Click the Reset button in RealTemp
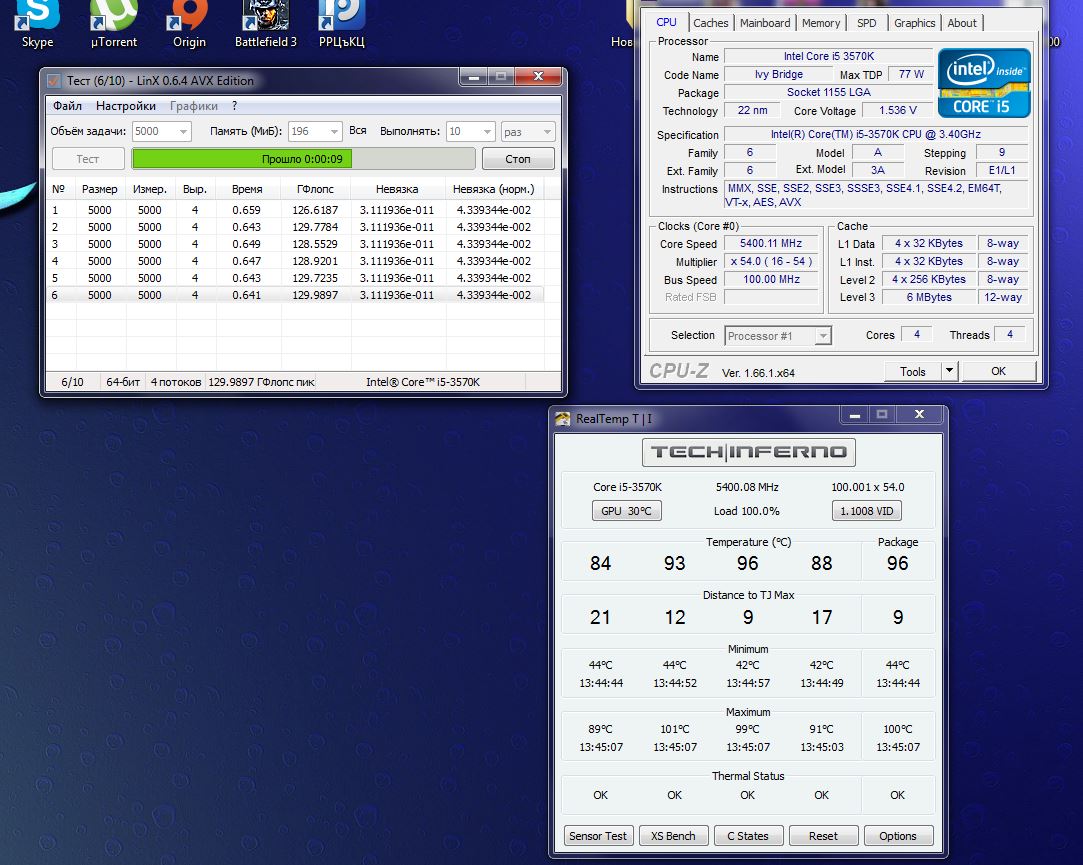The image size is (1083, 865). click(823, 836)
